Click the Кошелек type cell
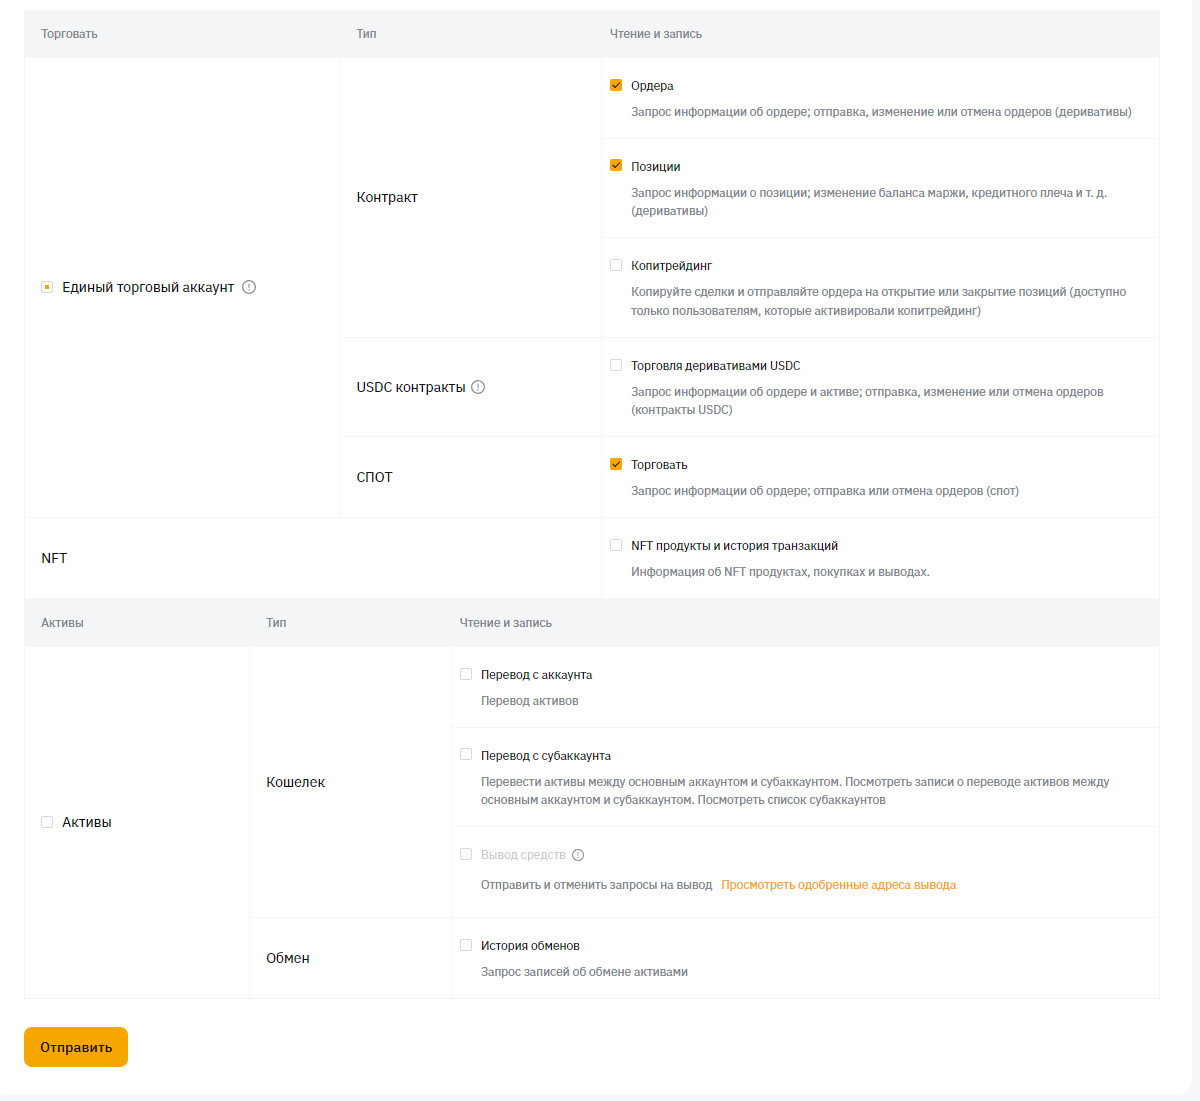The image size is (1200, 1101). tap(296, 782)
